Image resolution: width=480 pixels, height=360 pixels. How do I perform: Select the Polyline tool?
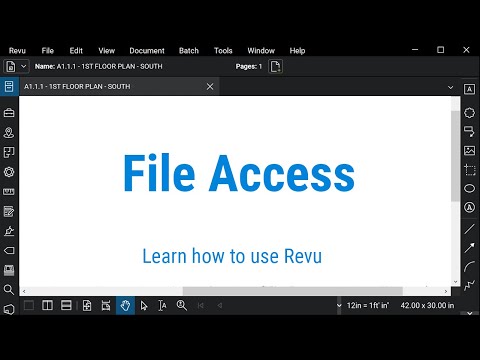tap(469, 285)
